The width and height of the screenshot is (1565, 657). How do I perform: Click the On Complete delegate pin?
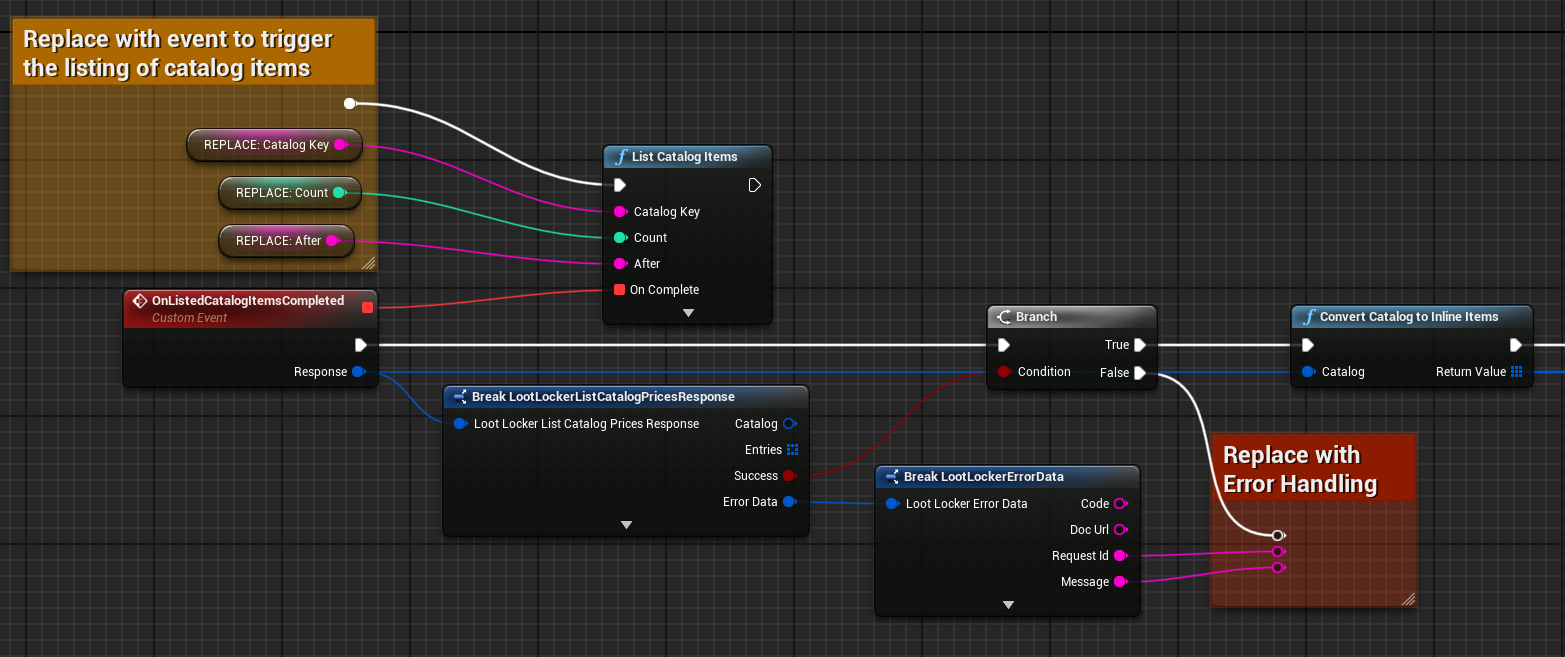click(x=620, y=290)
